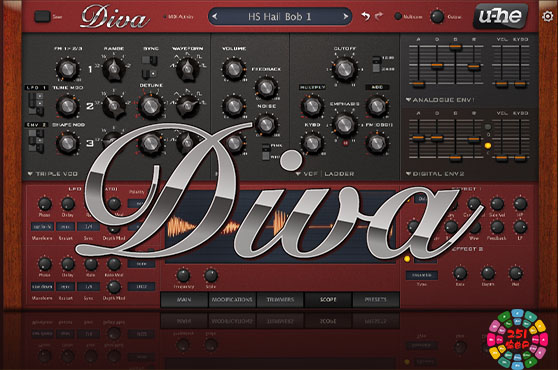Image resolution: width=558 pixels, height=370 pixels.
Task: Click the redo arrow icon
Action: [379, 16]
